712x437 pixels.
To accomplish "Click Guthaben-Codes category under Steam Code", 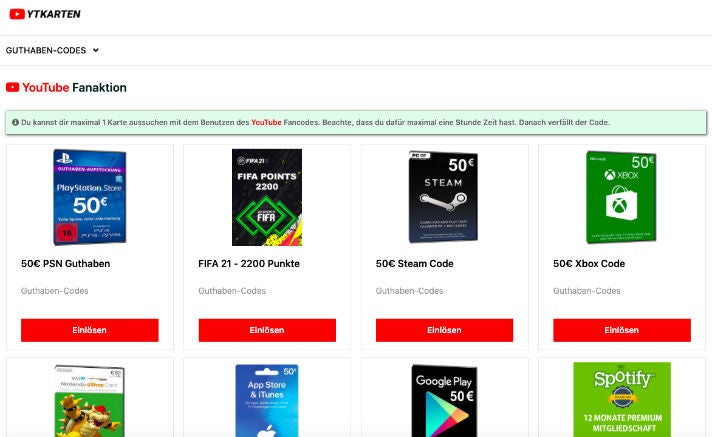I will pyautogui.click(x=409, y=291).
